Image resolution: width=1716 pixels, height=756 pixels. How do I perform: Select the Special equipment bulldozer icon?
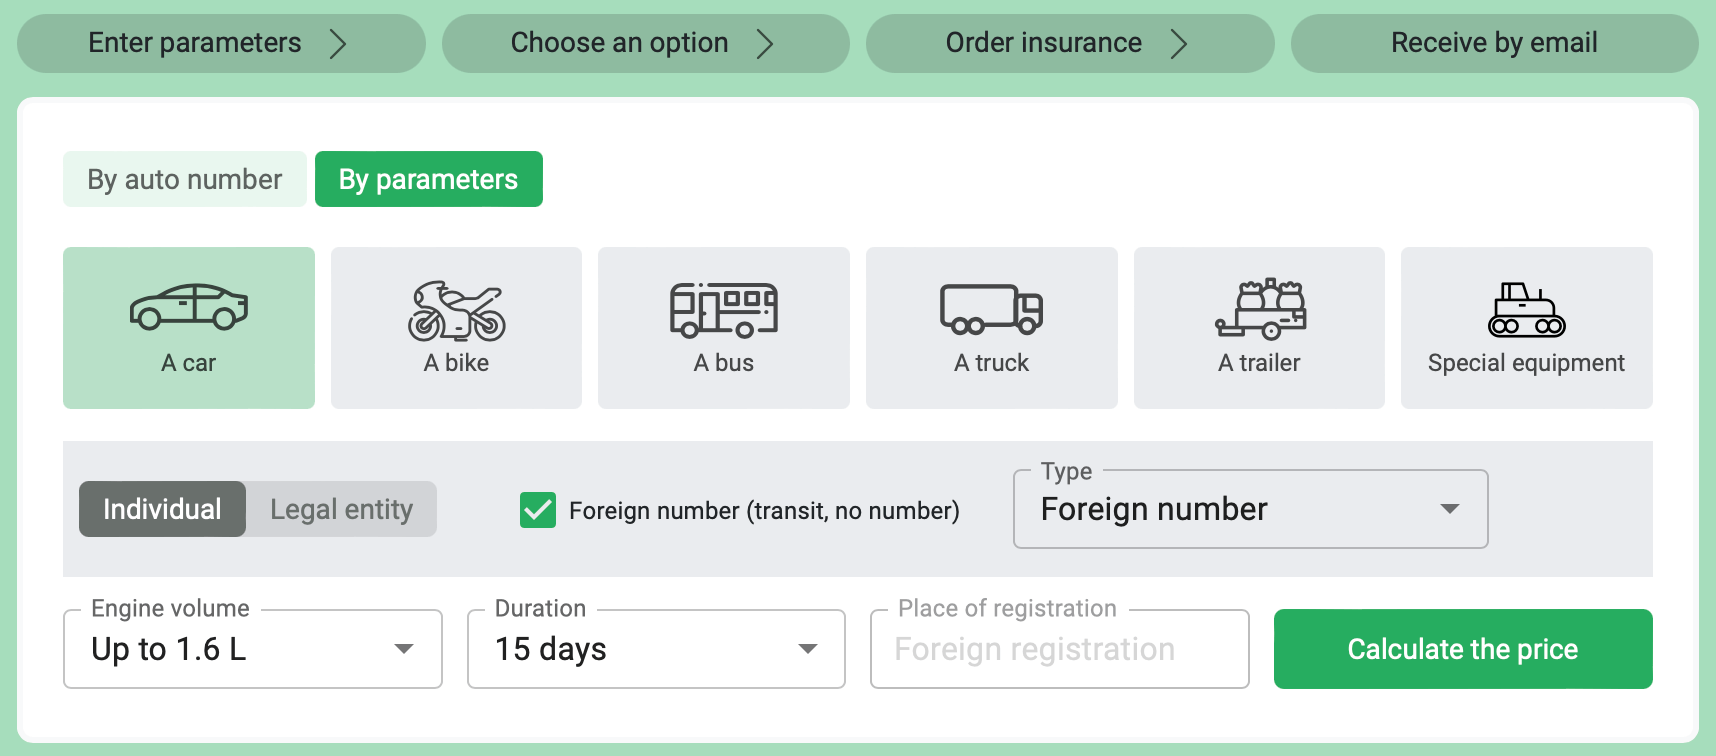1527,310
